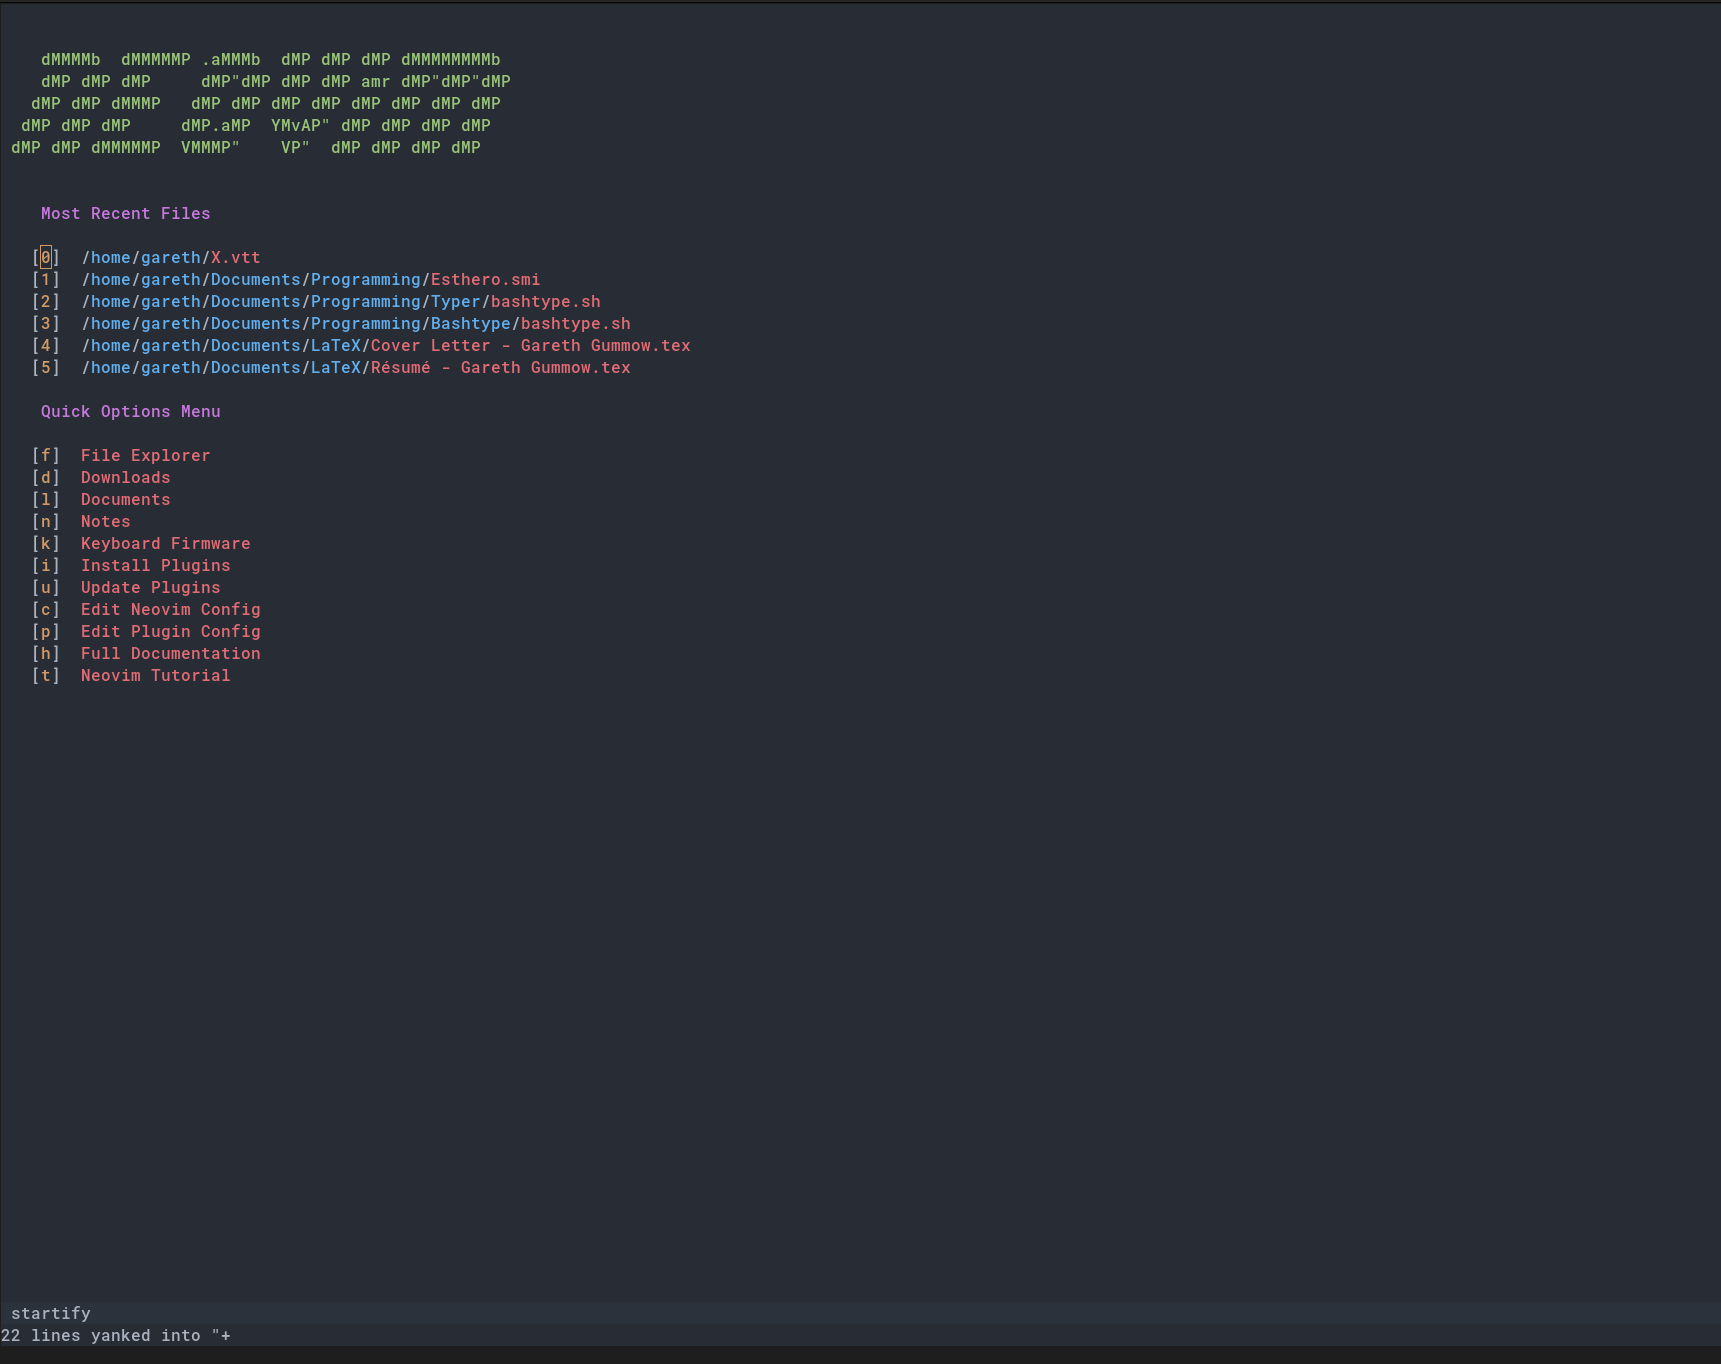Run the Update Plugins option
This screenshot has width=1721, height=1364.
(151, 587)
